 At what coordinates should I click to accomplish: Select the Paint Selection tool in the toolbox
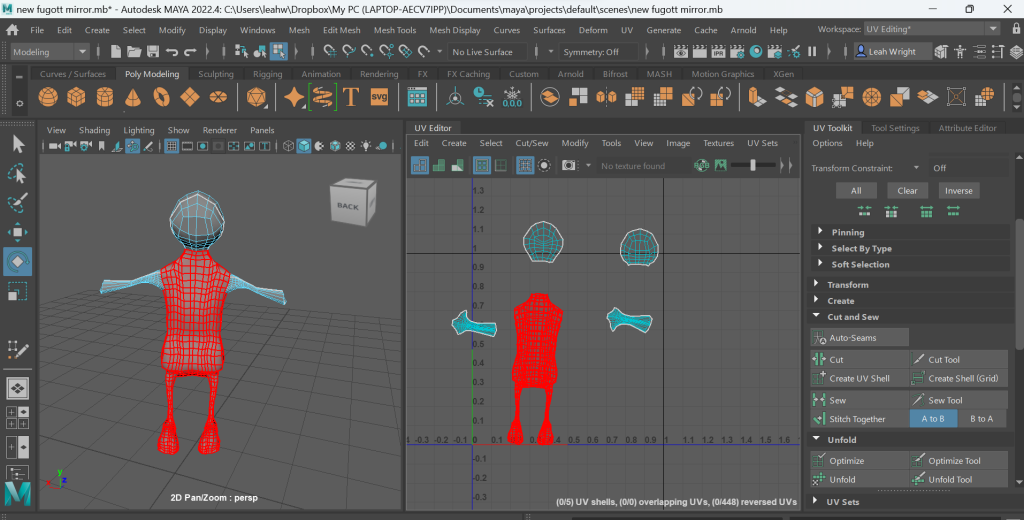18,203
